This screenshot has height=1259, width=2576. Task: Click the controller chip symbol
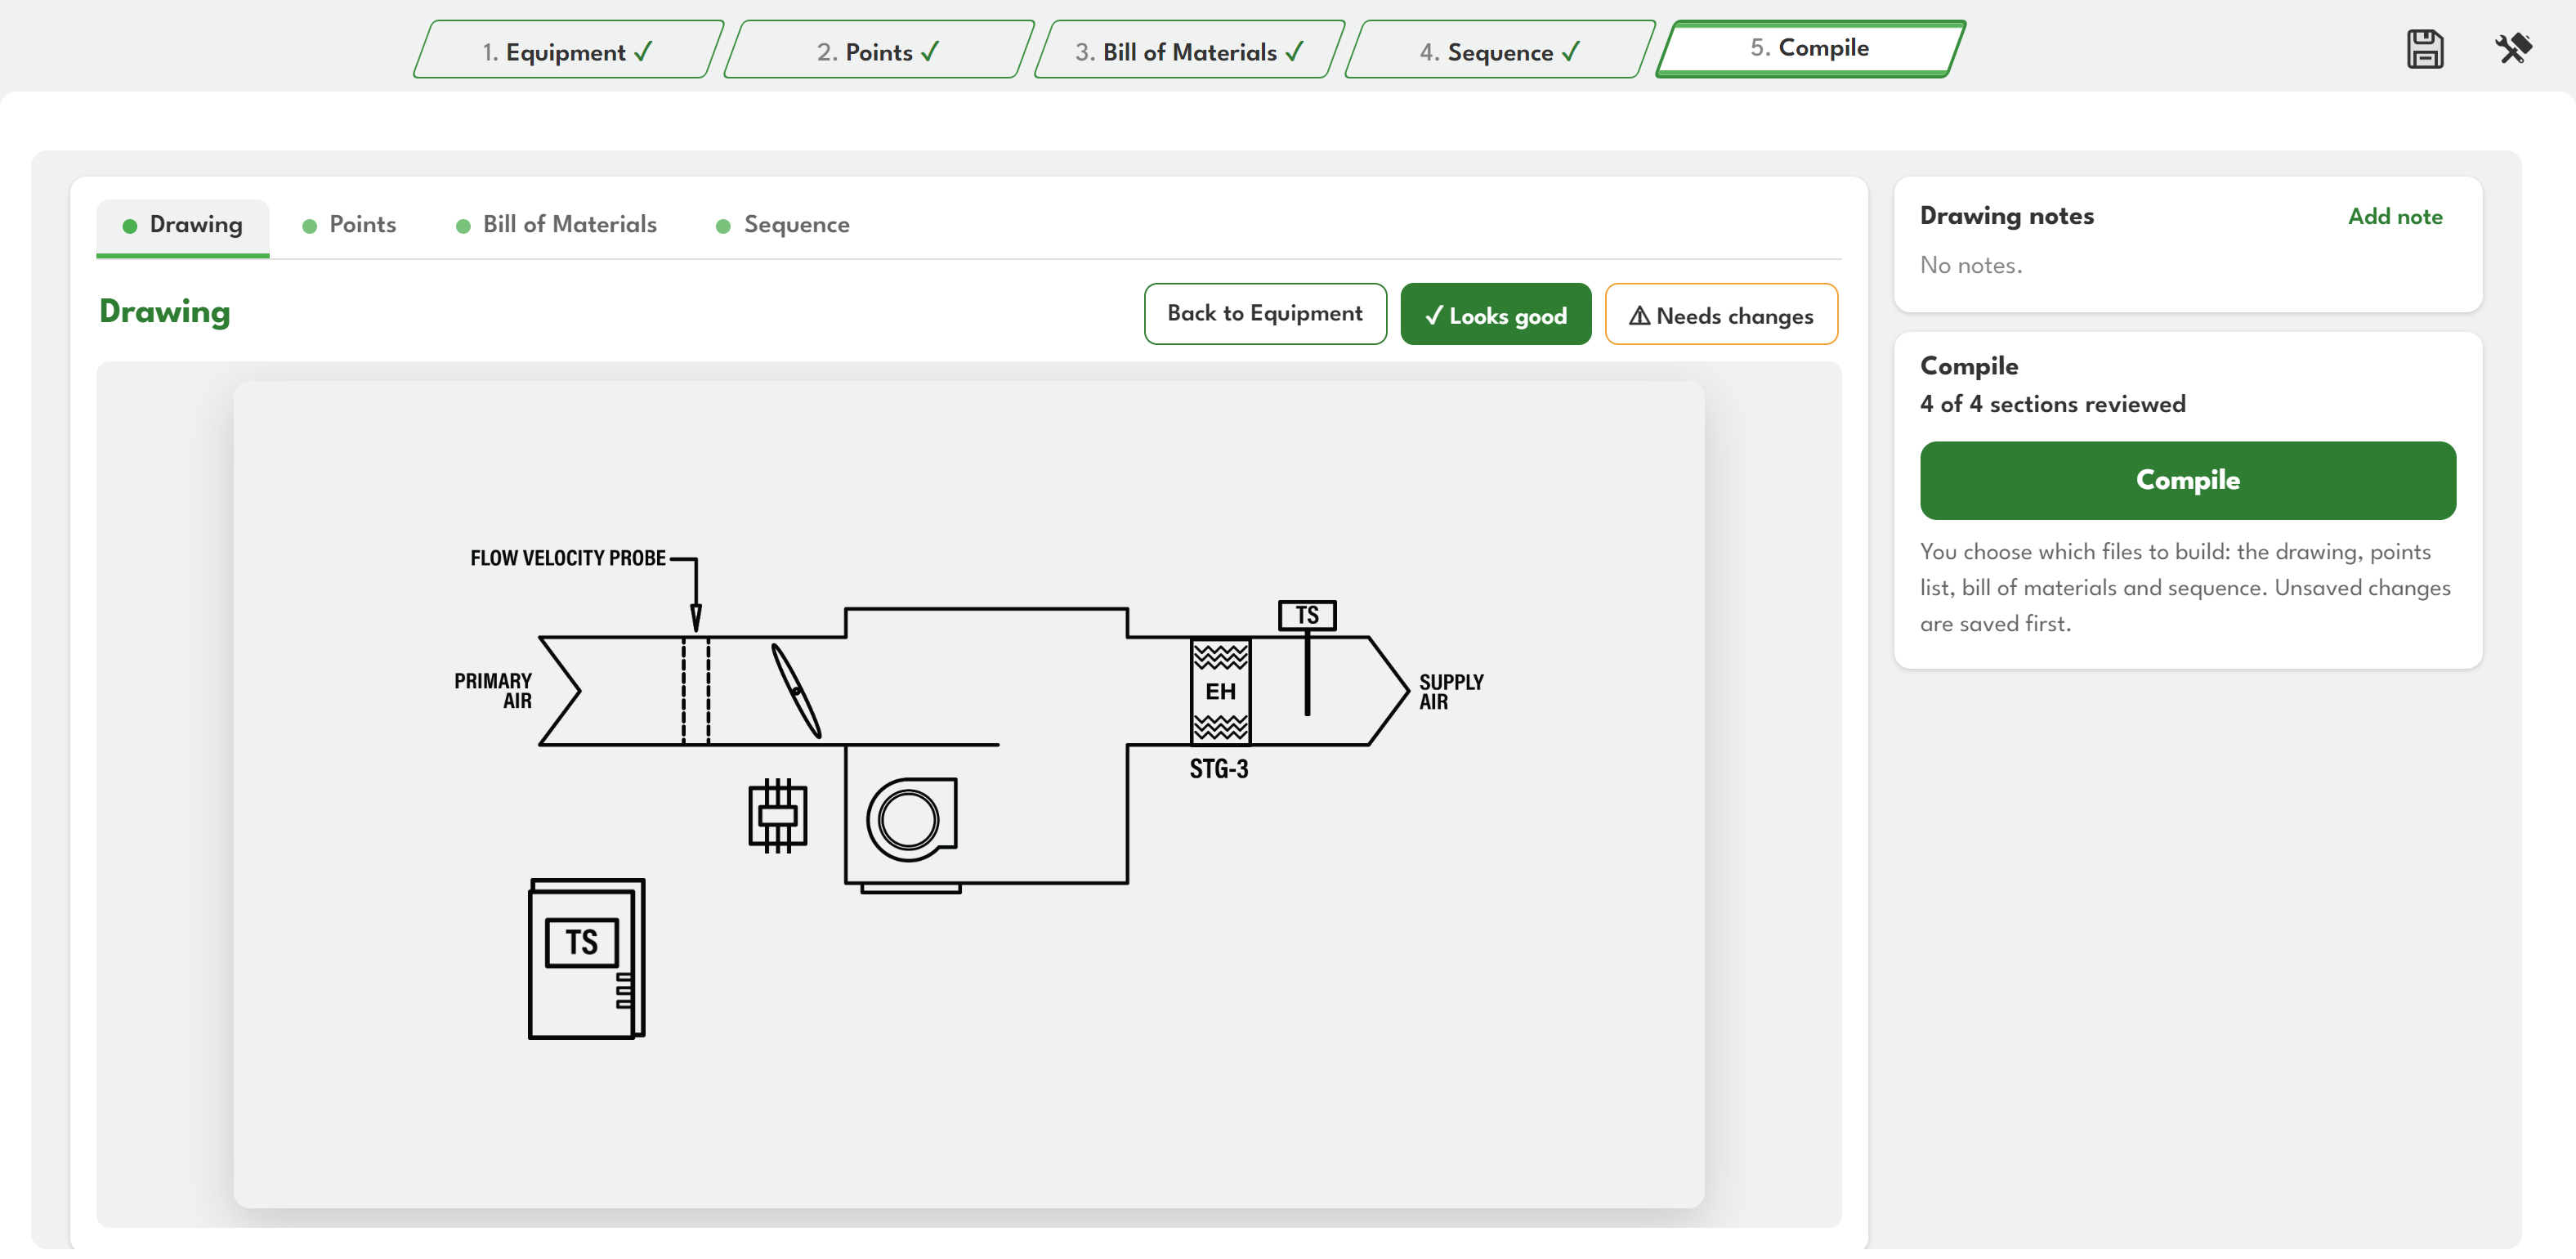pyautogui.click(x=777, y=815)
